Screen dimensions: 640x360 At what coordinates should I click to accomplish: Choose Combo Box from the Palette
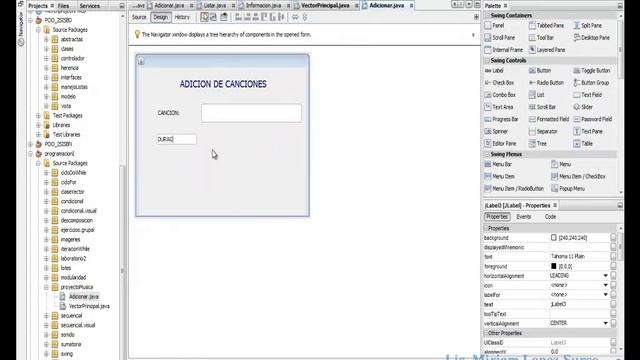(500, 95)
